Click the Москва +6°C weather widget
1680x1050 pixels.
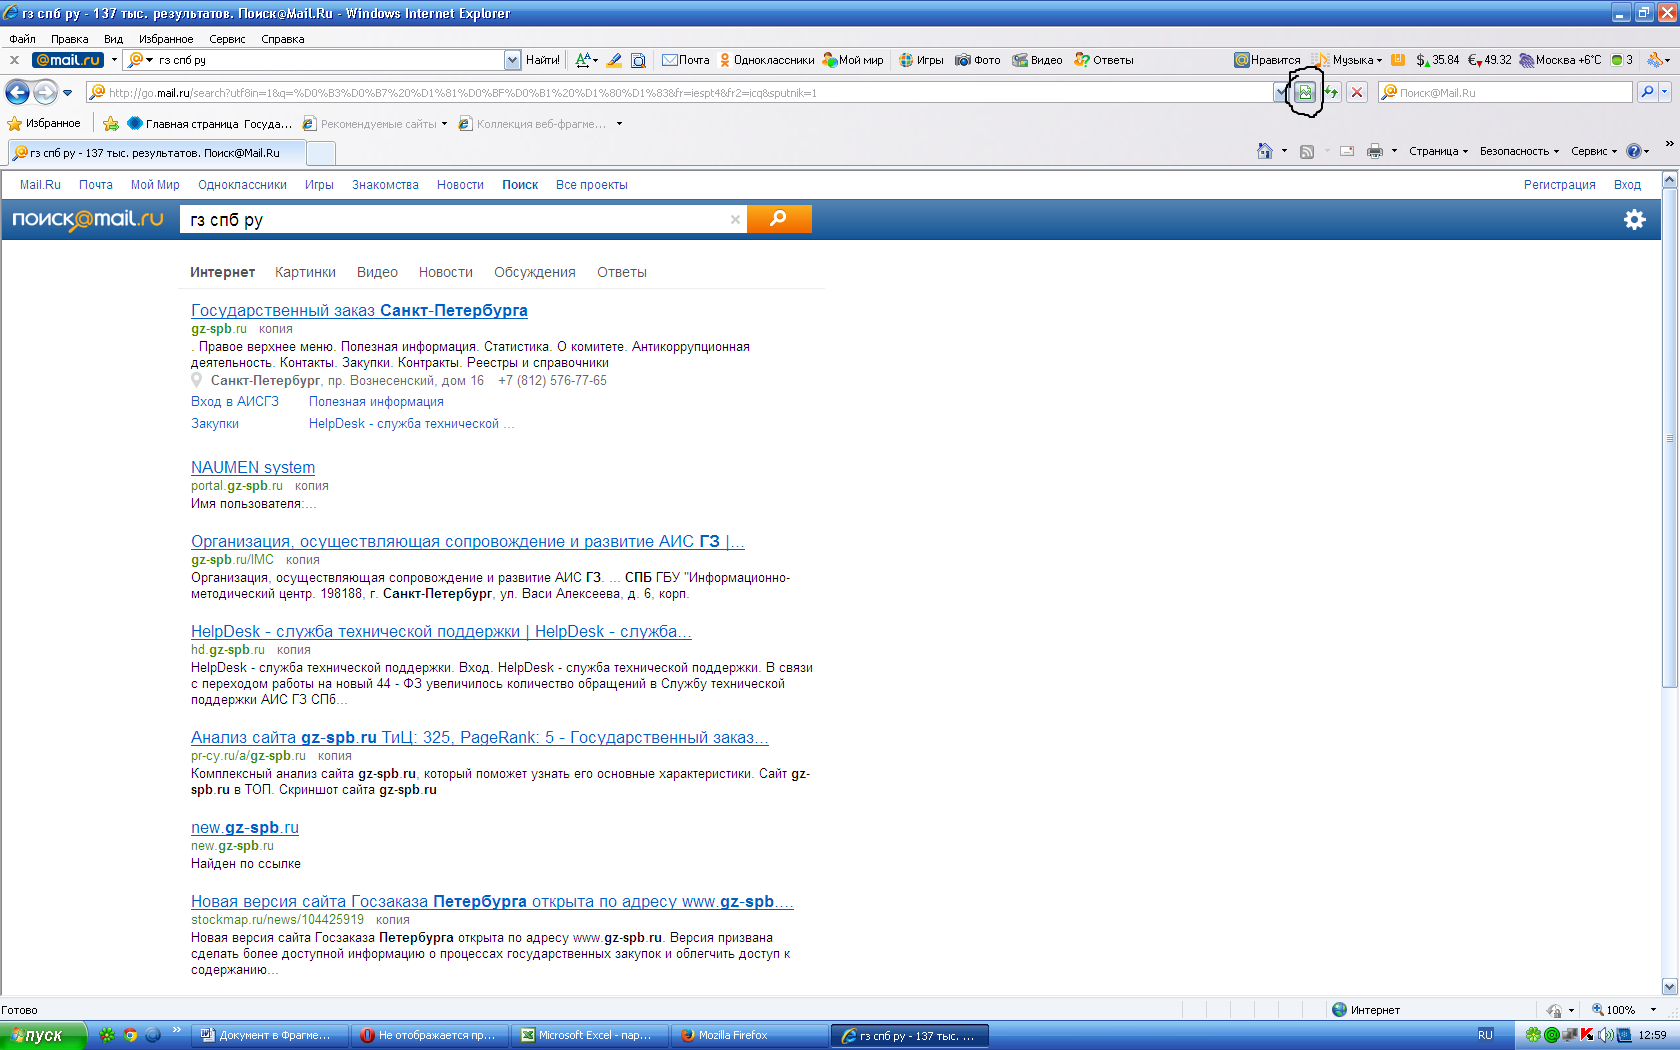click(1560, 60)
